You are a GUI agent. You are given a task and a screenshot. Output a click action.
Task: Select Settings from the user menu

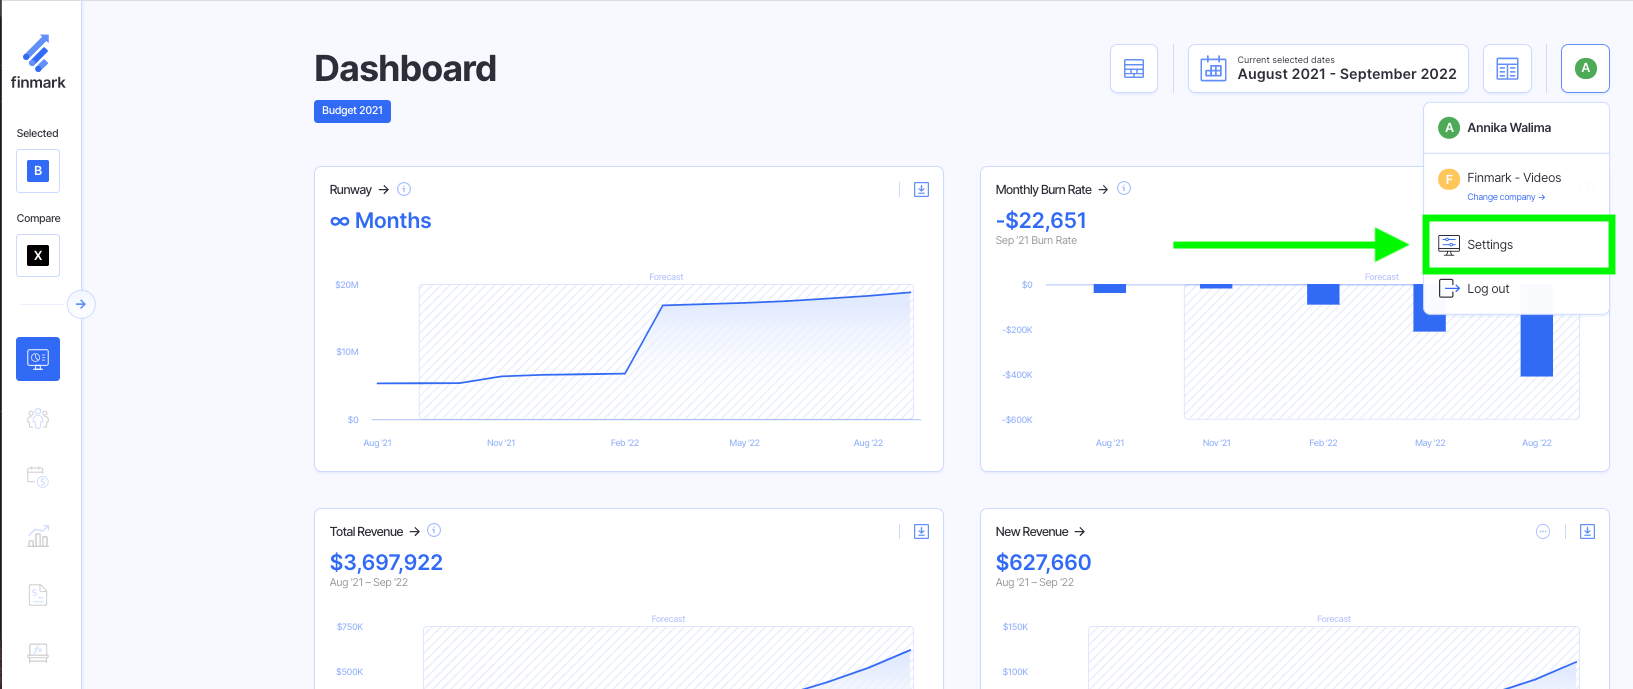click(1489, 245)
